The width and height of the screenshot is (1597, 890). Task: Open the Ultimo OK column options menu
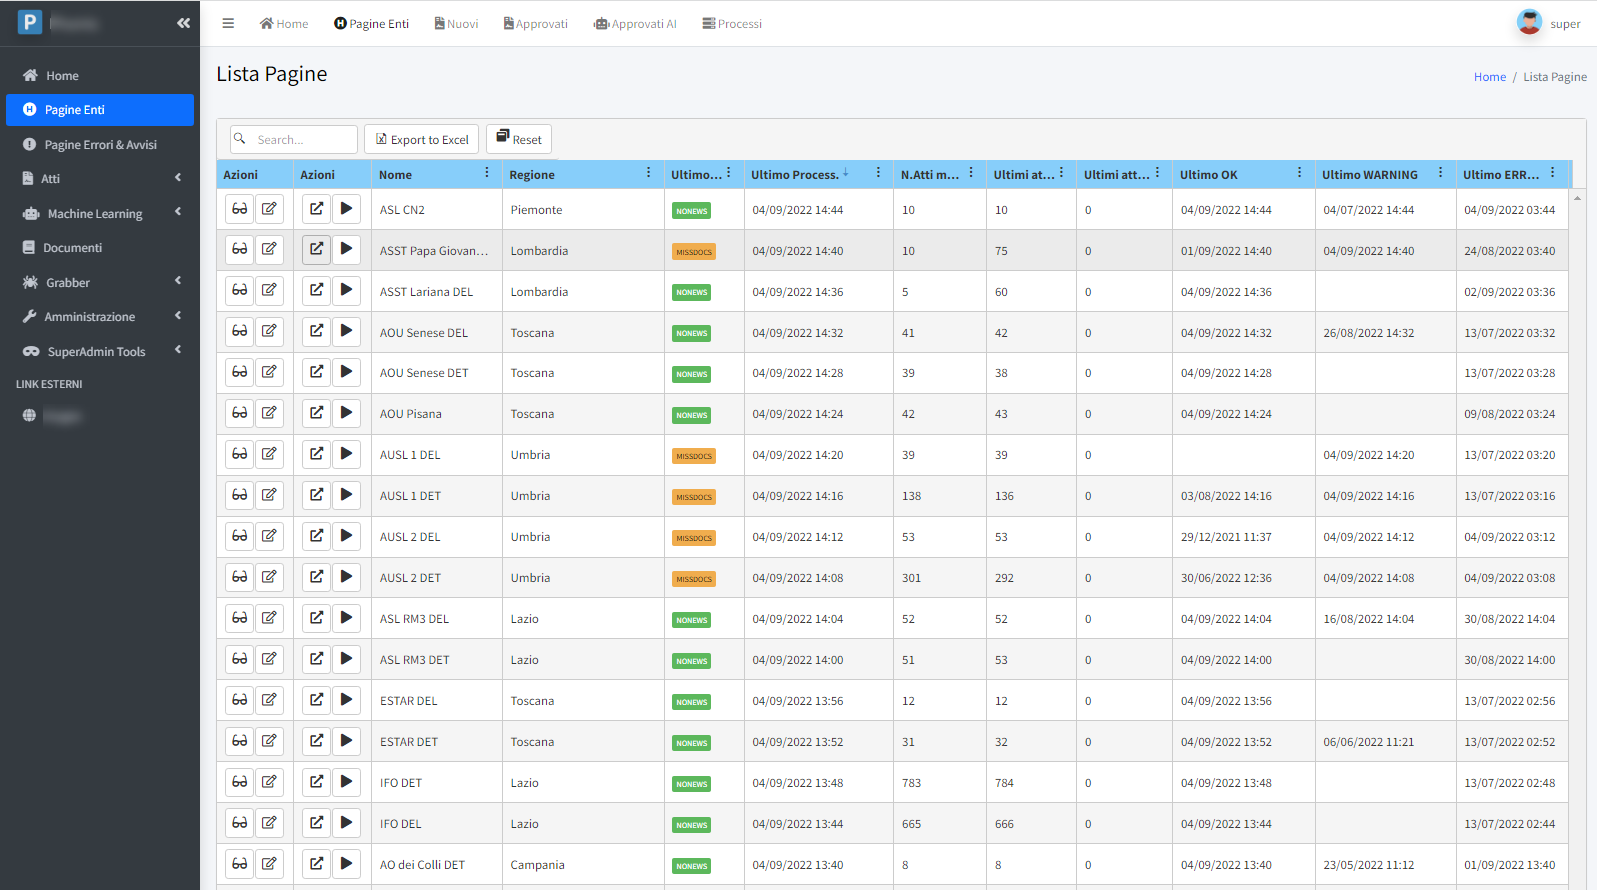tap(1299, 173)
